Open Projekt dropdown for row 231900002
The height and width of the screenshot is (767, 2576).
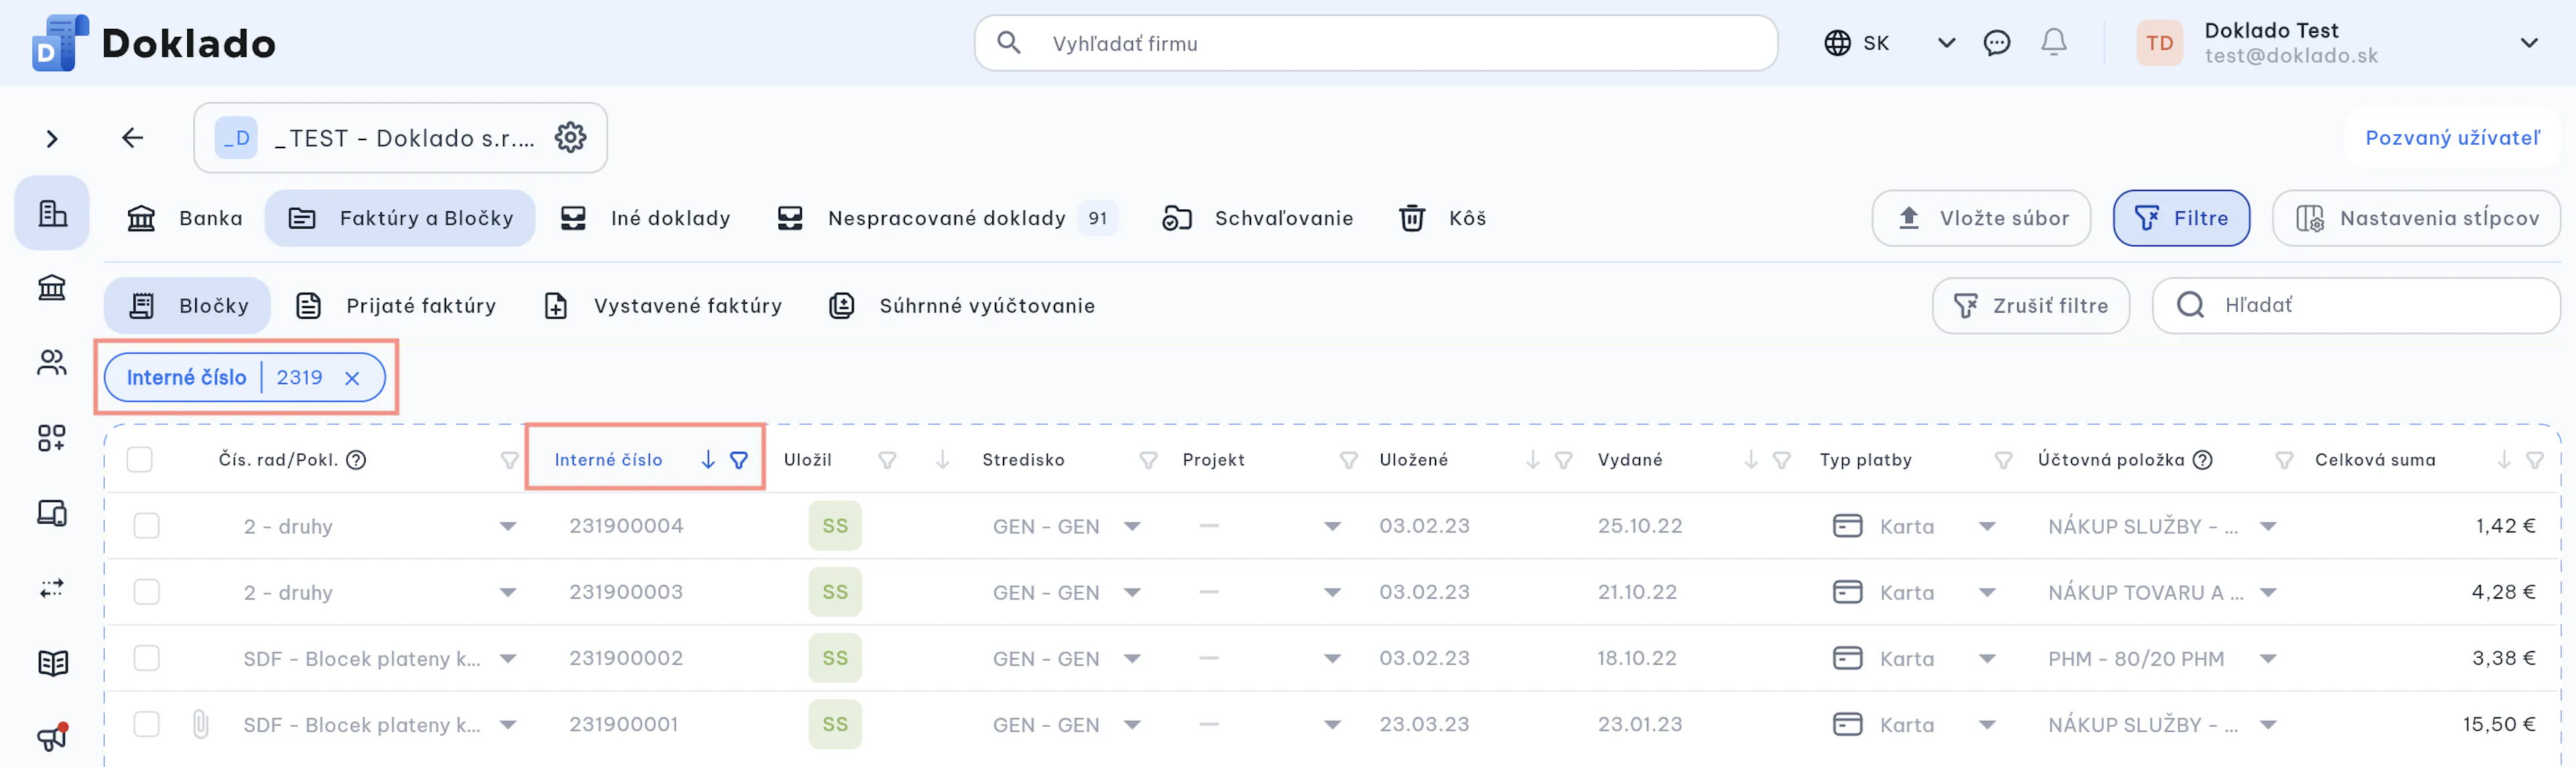(1332, 658)
